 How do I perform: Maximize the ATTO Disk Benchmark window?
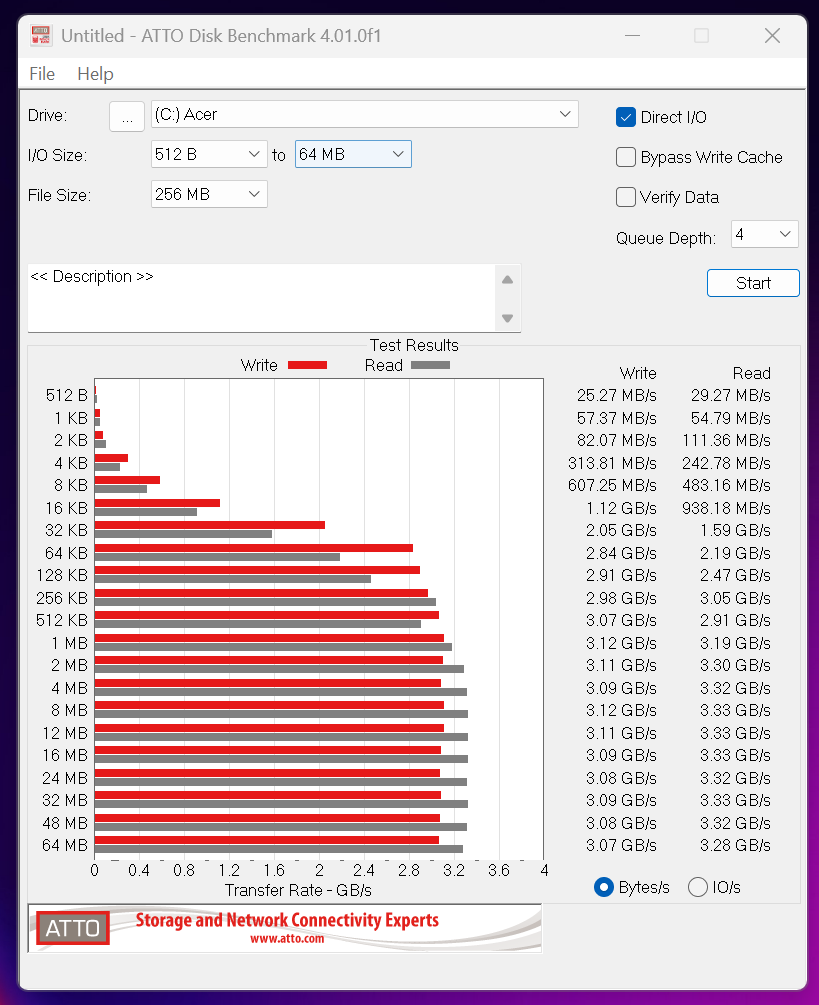(701, 36)
